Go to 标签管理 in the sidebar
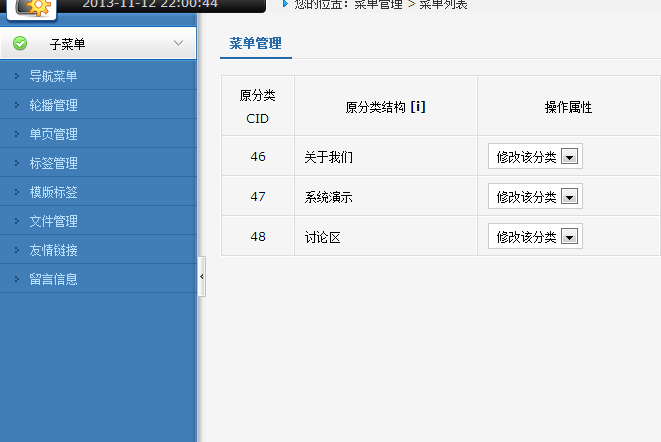The width and height of the screenshot is (661, 442). [54, 163]
